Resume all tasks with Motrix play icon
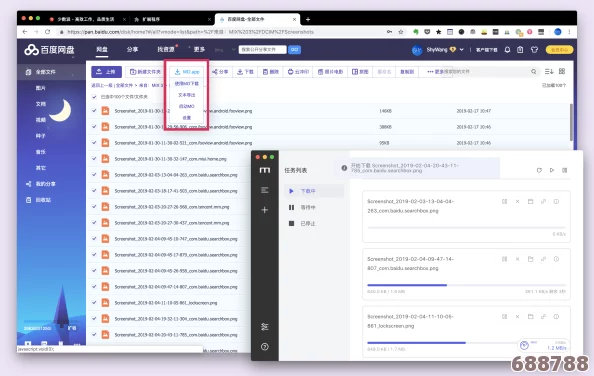Viewport: 594px width, 376px height. 552,170
